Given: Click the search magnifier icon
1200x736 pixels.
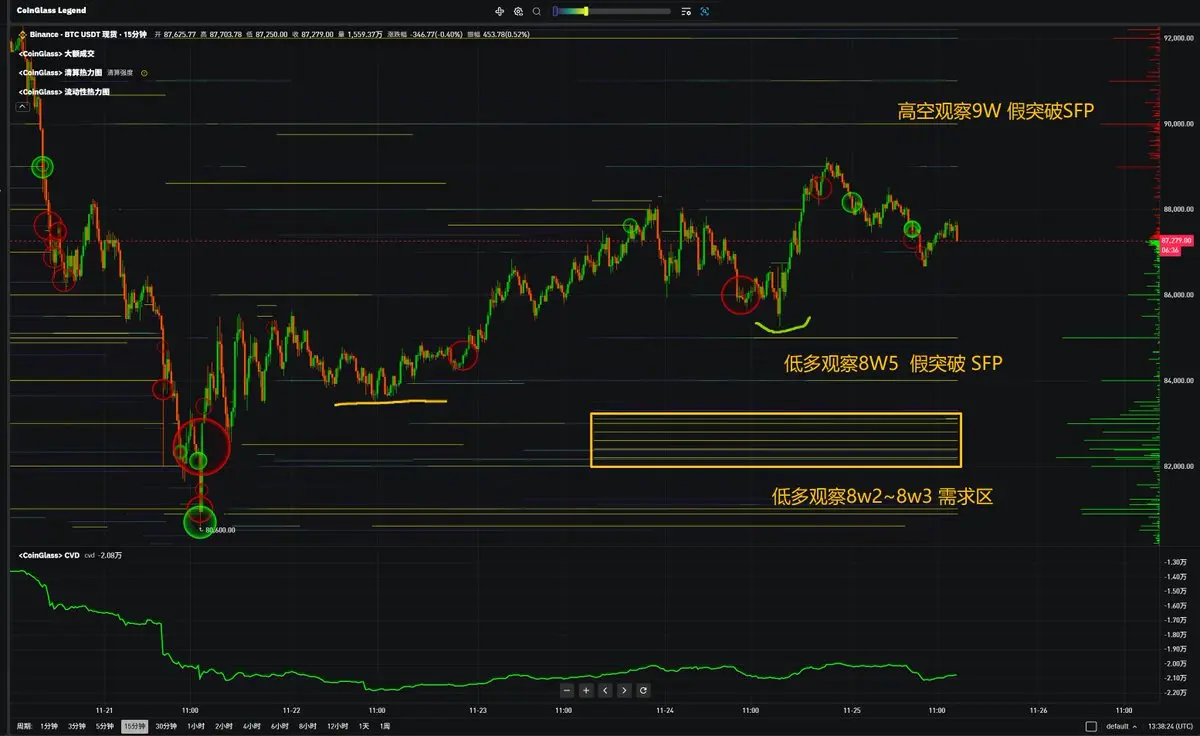Looking at the screenshot, I should pos(536,11).
